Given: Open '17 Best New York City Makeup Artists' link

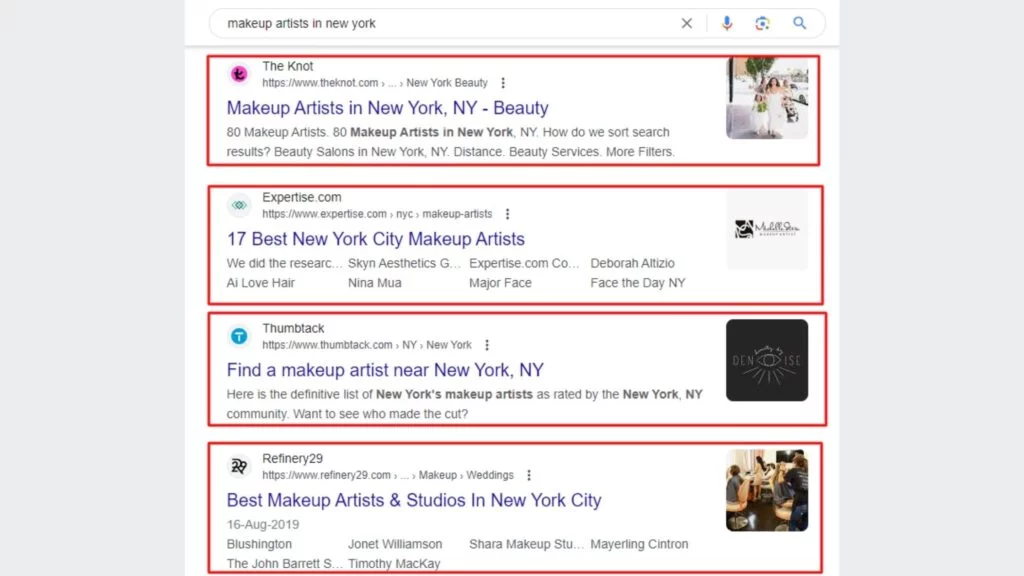Looking at the screenshot, I should (376, 239).
